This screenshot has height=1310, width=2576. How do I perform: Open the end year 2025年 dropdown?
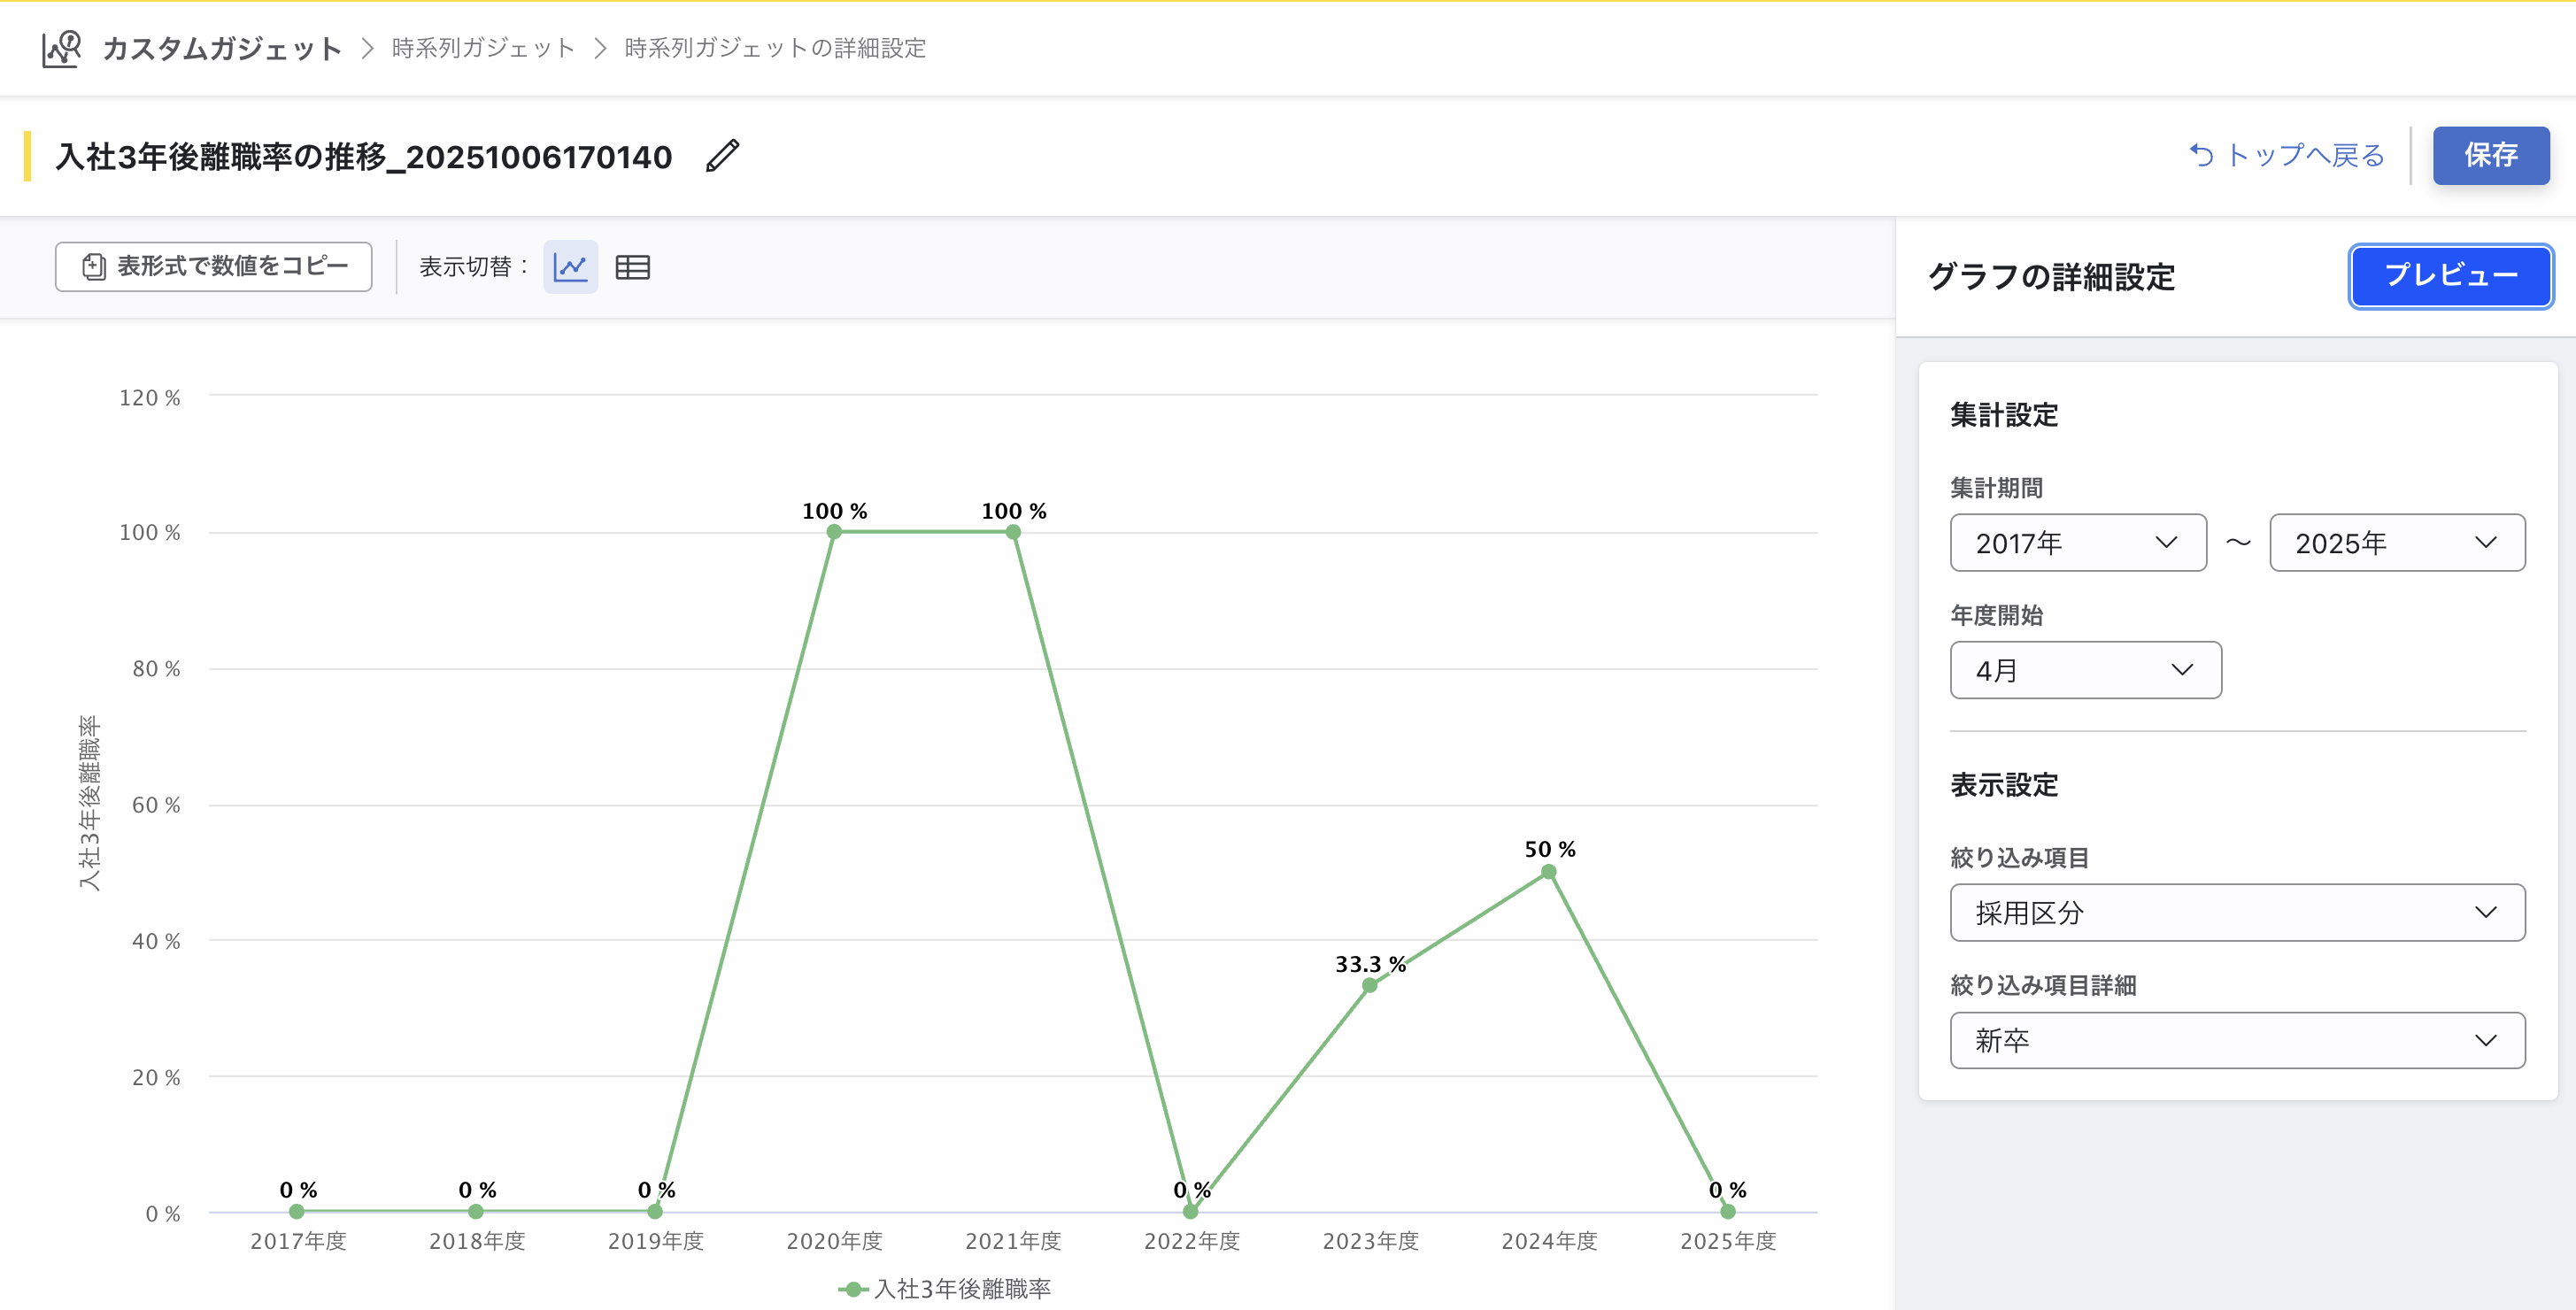pyautogui.click(x=2396, y=543)
